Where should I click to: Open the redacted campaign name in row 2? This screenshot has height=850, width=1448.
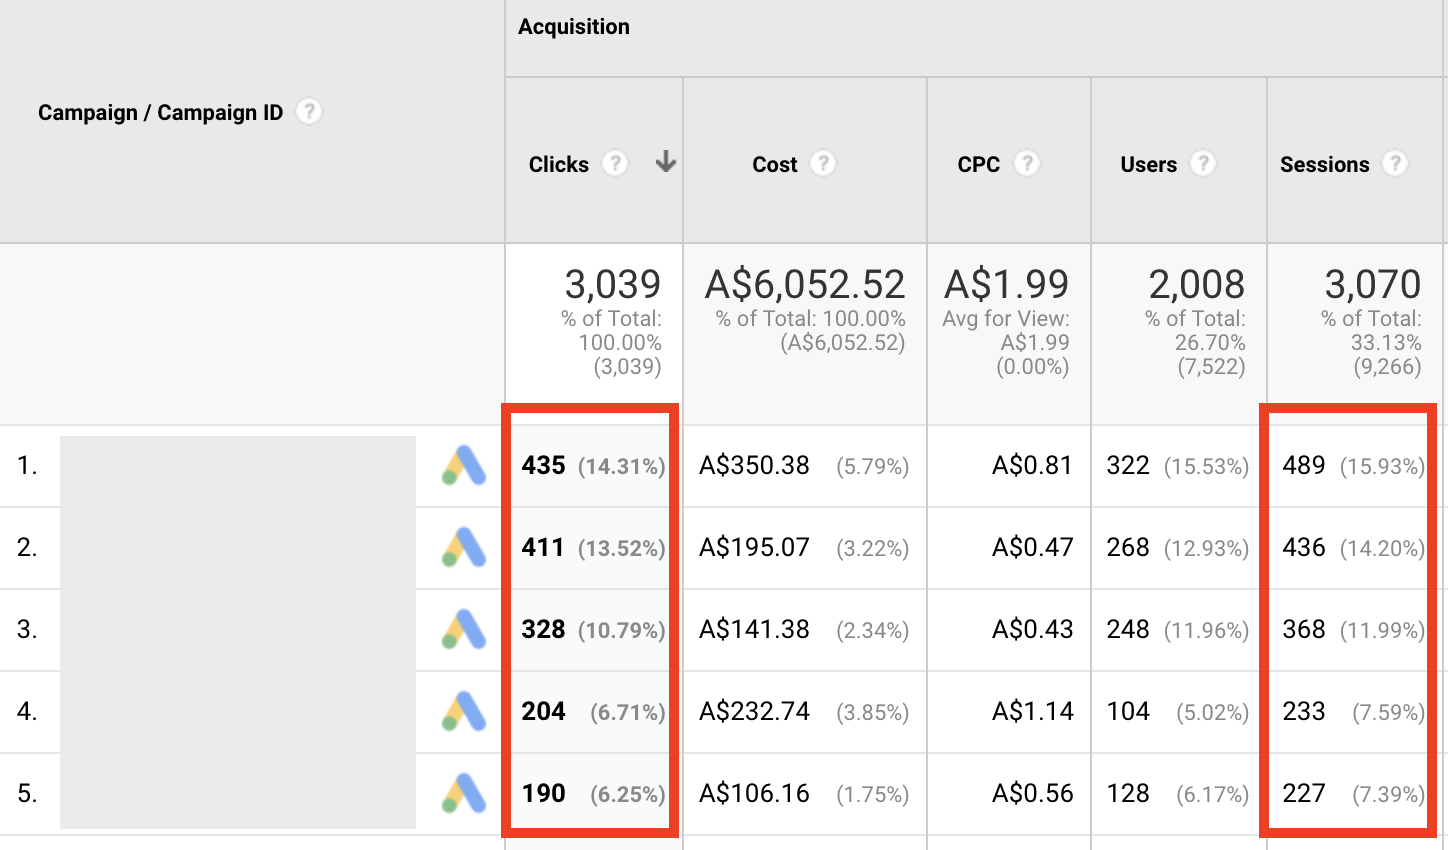click(x=238, y=548)
